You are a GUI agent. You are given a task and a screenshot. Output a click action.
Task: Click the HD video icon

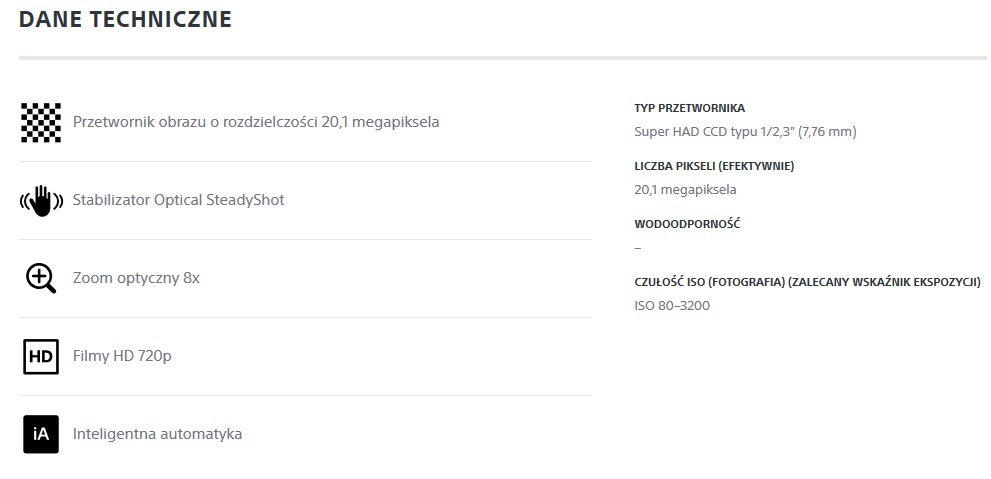[41, 356]
